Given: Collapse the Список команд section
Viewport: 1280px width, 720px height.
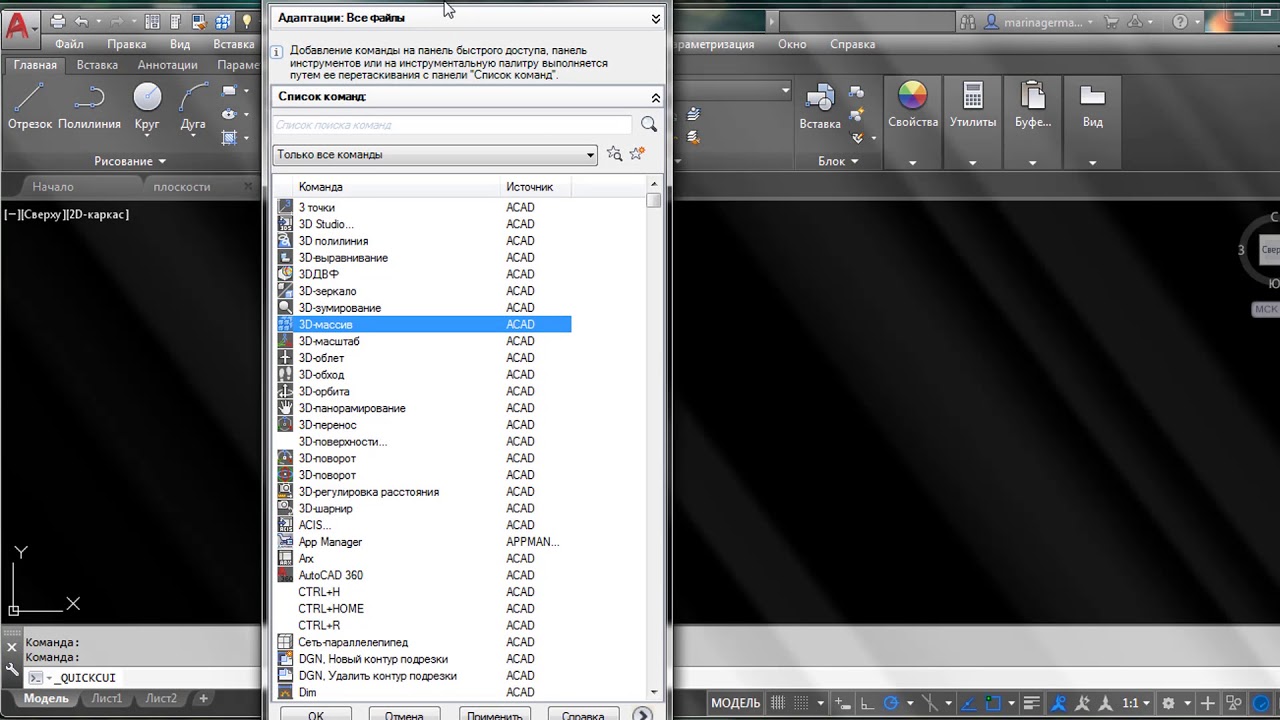Looking at the screenshot, I should click(x=656, y=97).
